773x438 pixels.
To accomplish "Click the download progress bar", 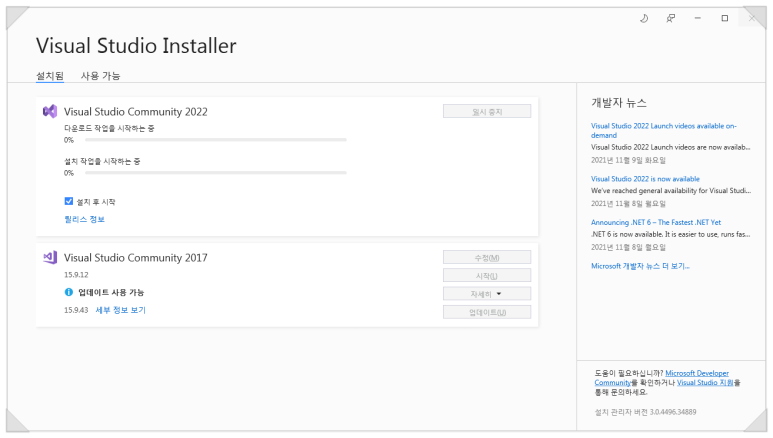I will (x=215, y=140).
